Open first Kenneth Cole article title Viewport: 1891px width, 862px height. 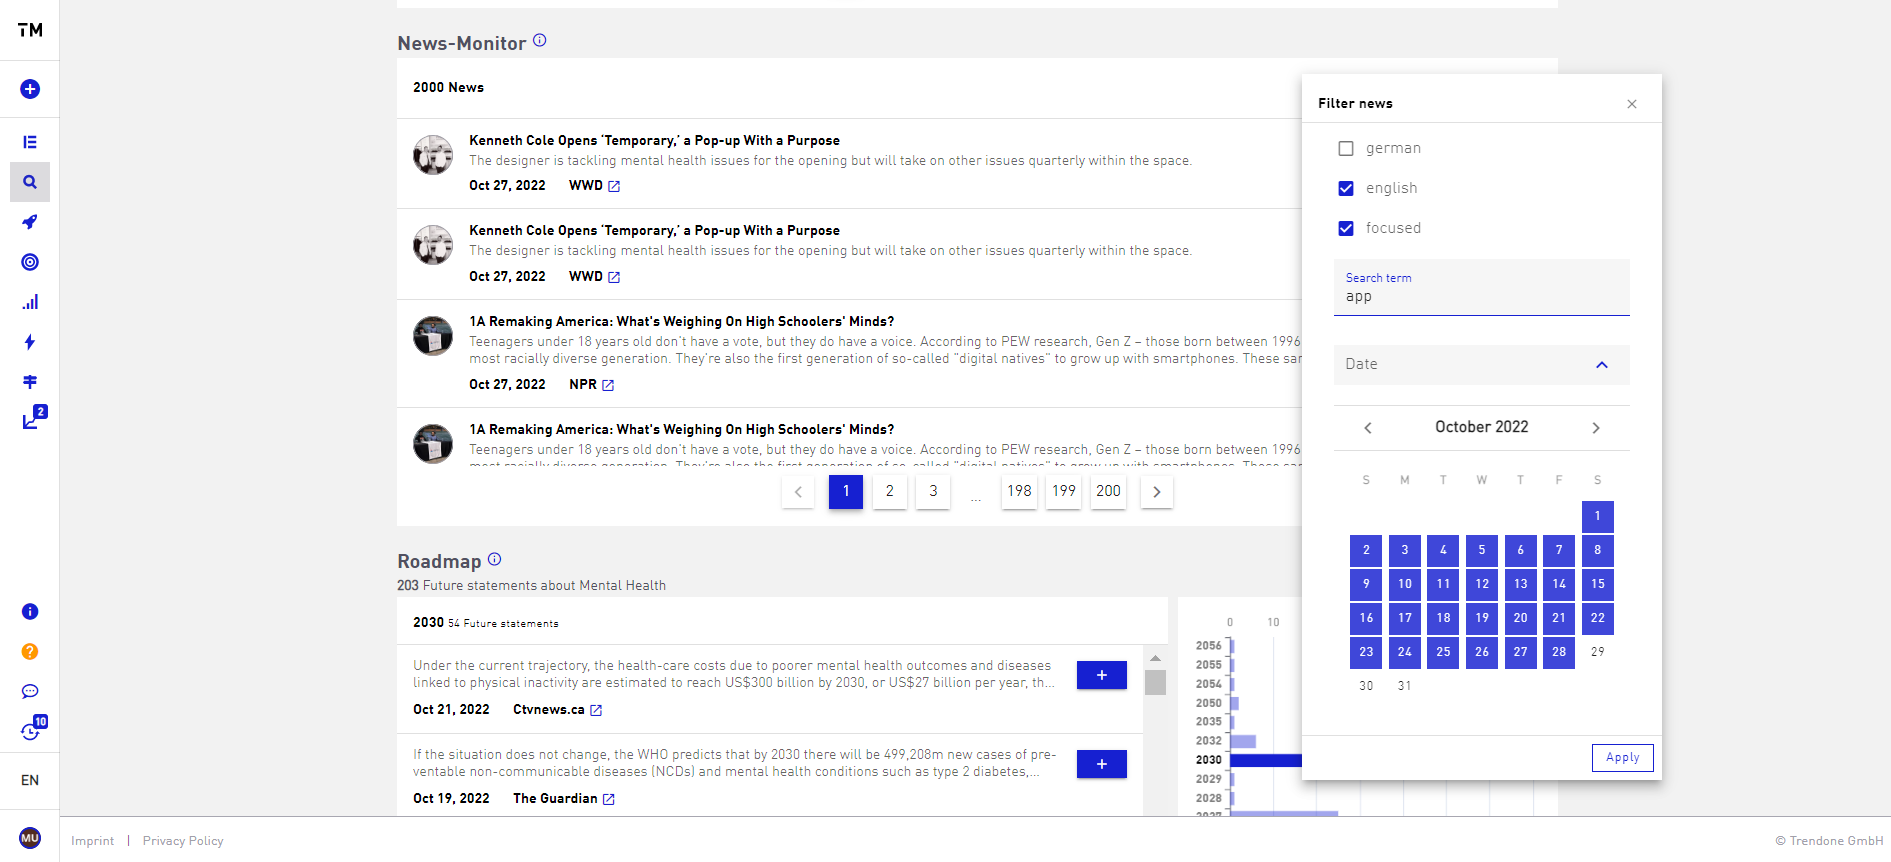pyautogui.click(x=654, y=141)
